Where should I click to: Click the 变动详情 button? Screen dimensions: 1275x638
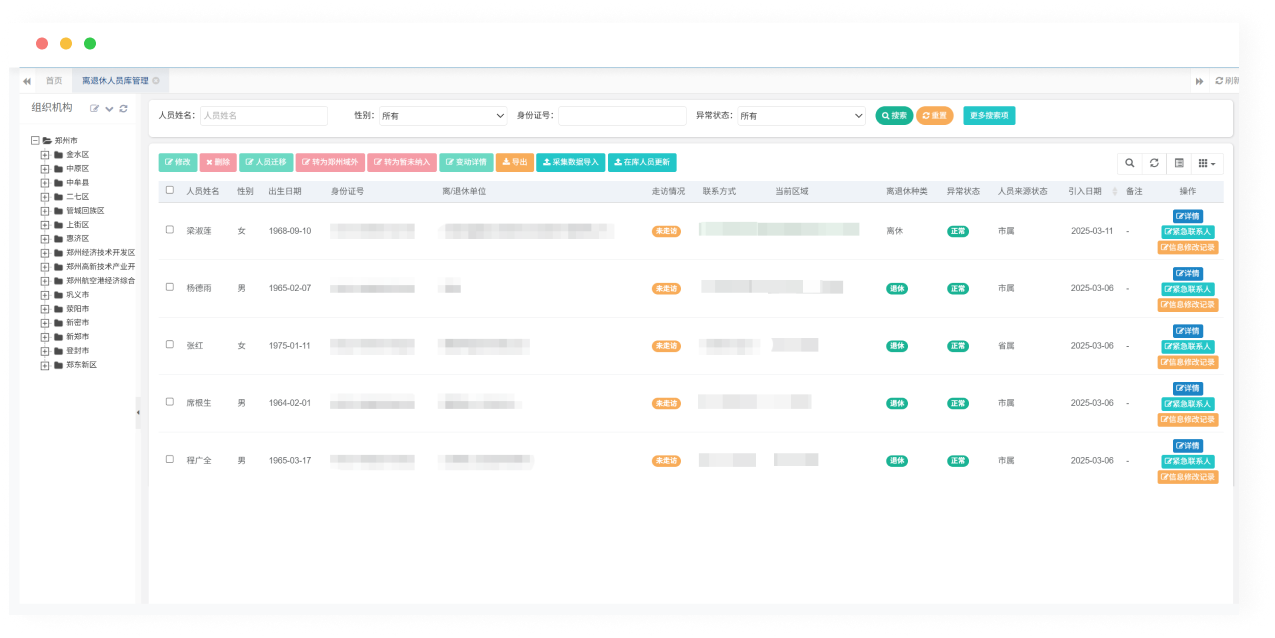coord(466,162)
